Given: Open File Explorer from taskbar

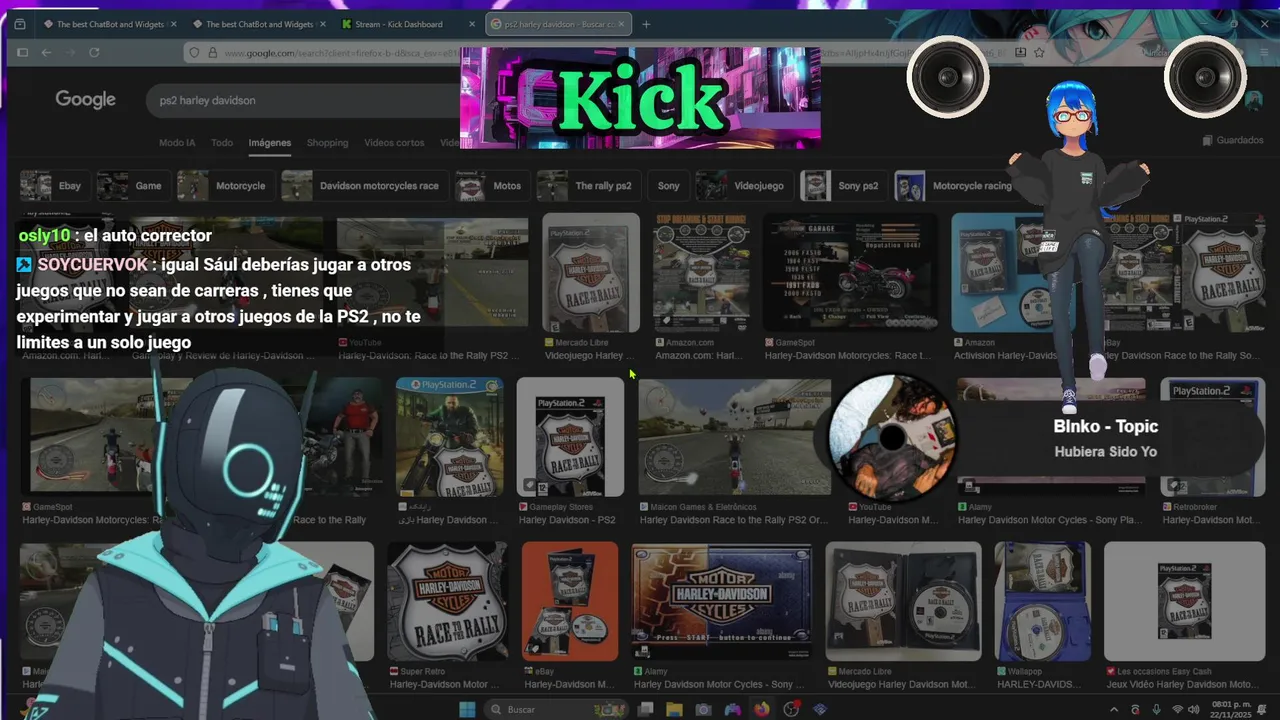Looking at the screenshot, I should 674,709.
